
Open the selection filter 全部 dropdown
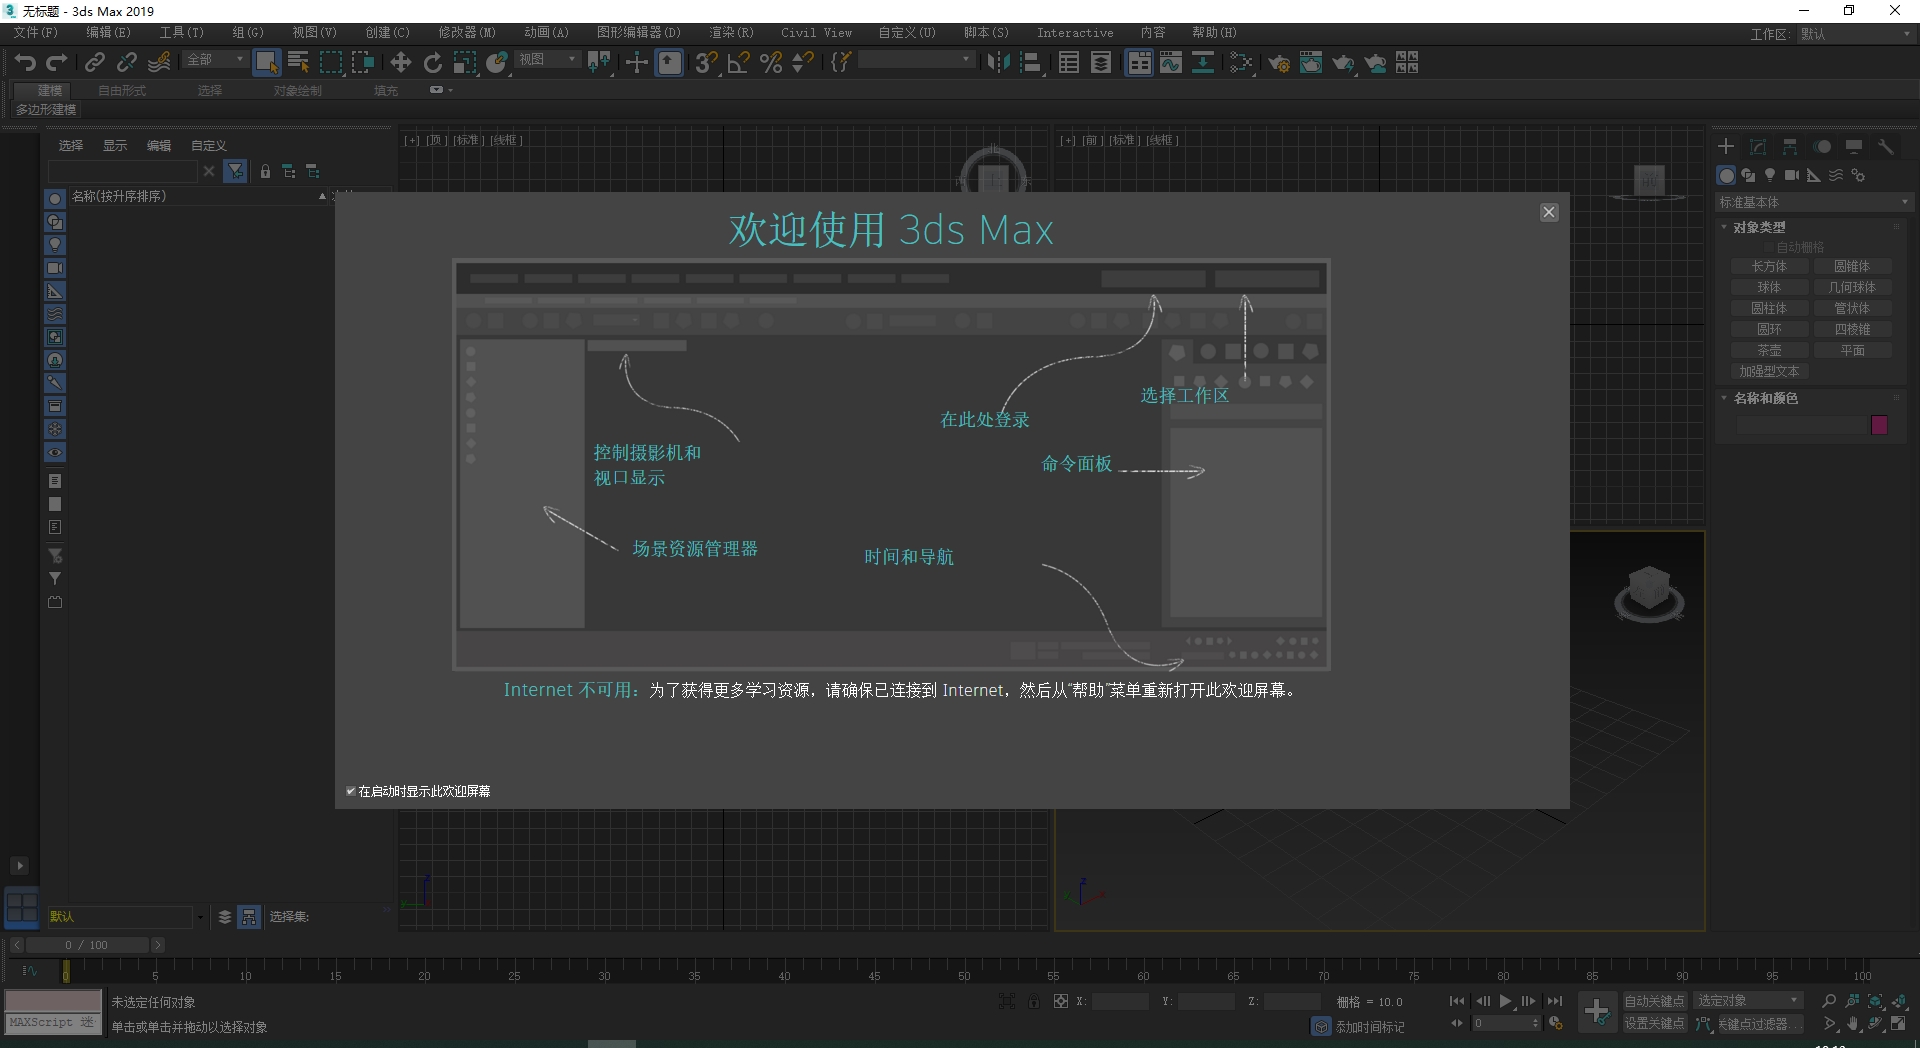pos(214,60)
